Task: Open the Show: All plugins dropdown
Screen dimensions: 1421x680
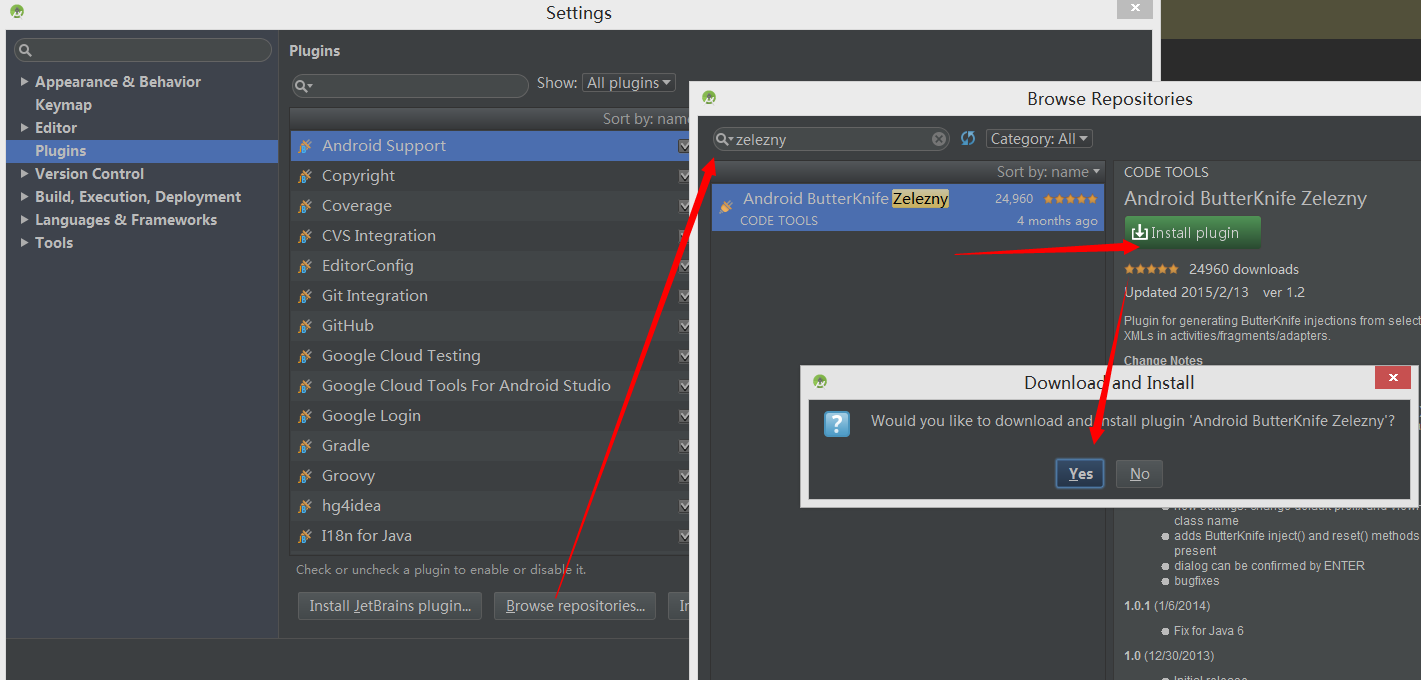Action: coord(629,83)
